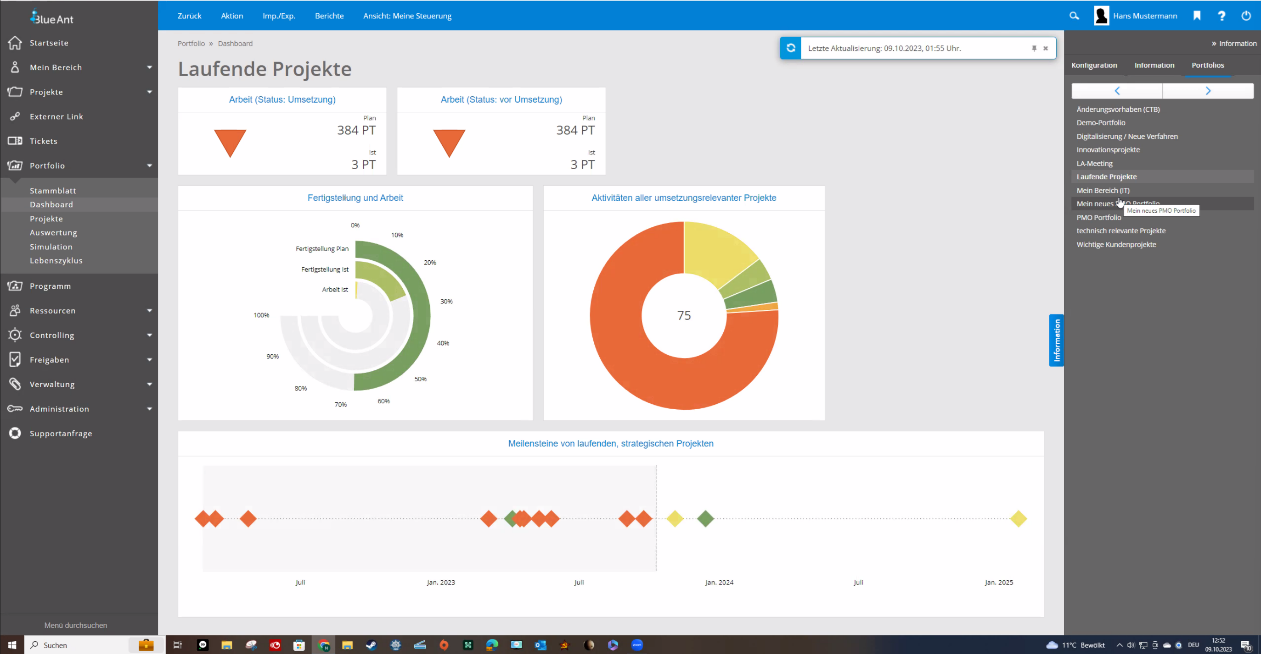Collapse the right panel via » Information
This screenshot has height=654, width=1261.
click(x=1234, y=44)
